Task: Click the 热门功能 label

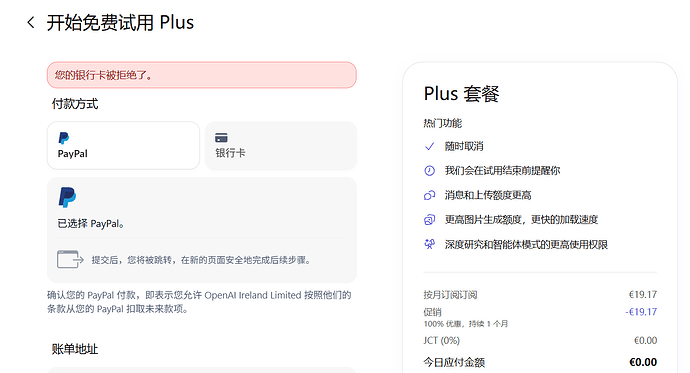Action: click(443, 123)
